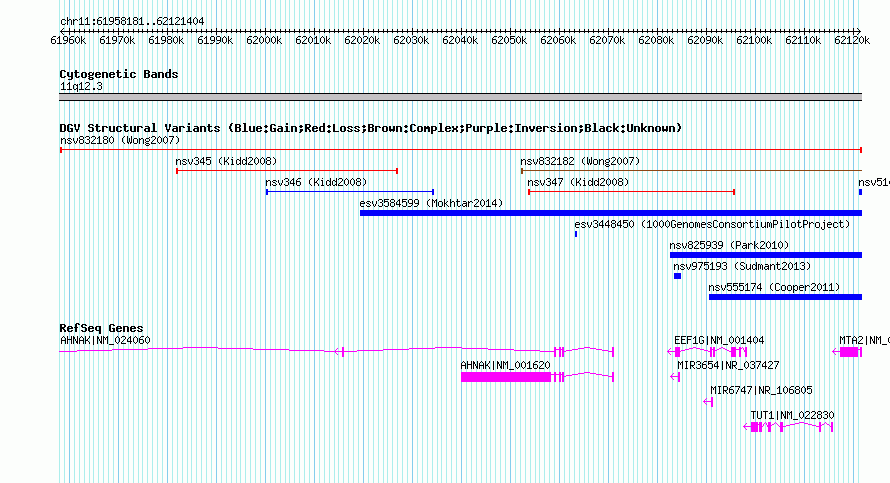Screen dimensions: 890x483
Task: Select the blue nsv825939 gain bar
Action: pos(766,255)
